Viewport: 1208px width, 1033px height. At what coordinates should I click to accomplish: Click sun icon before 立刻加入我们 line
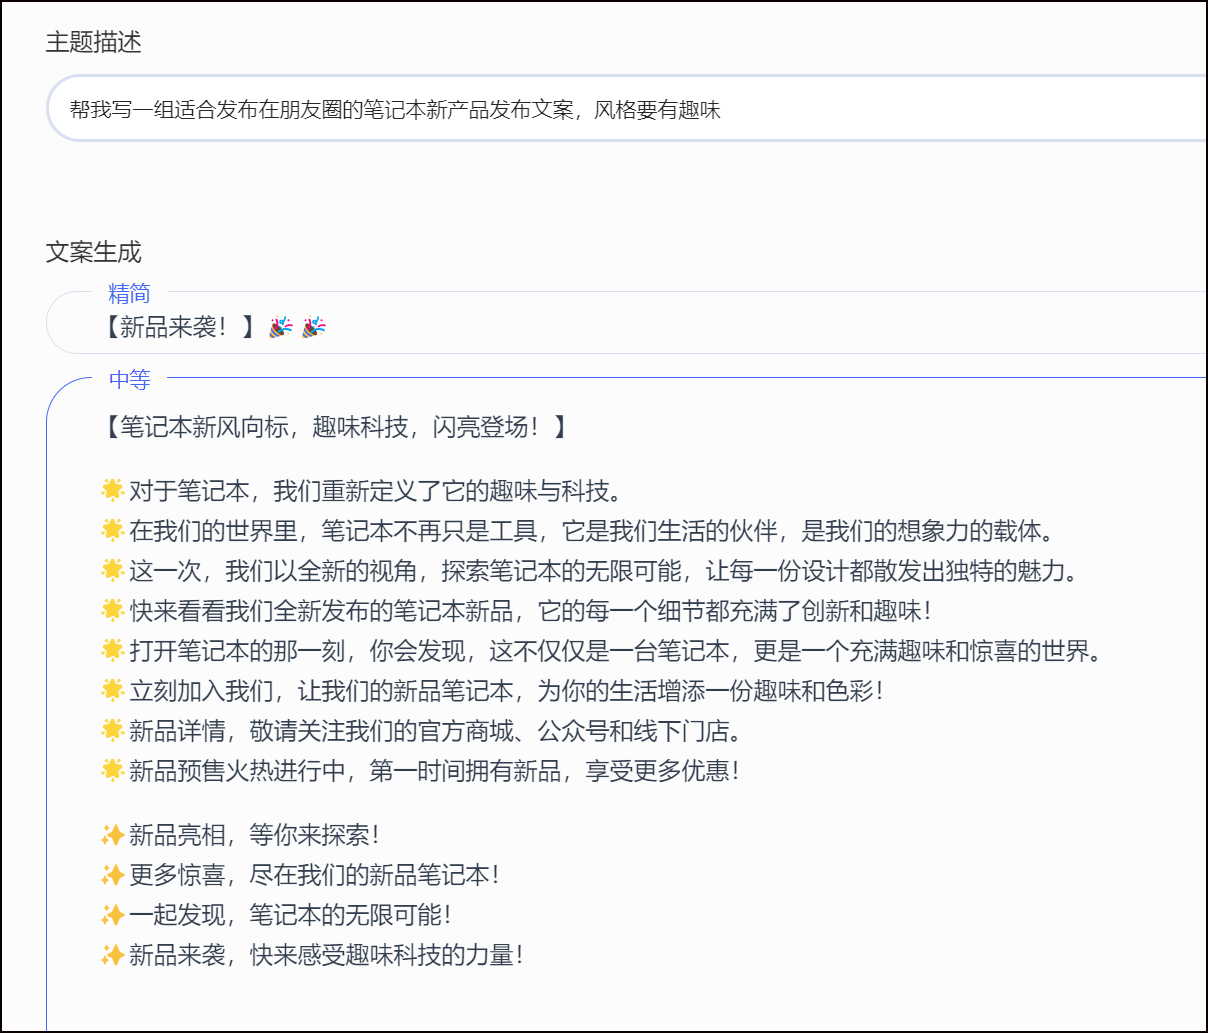point(113,690)
